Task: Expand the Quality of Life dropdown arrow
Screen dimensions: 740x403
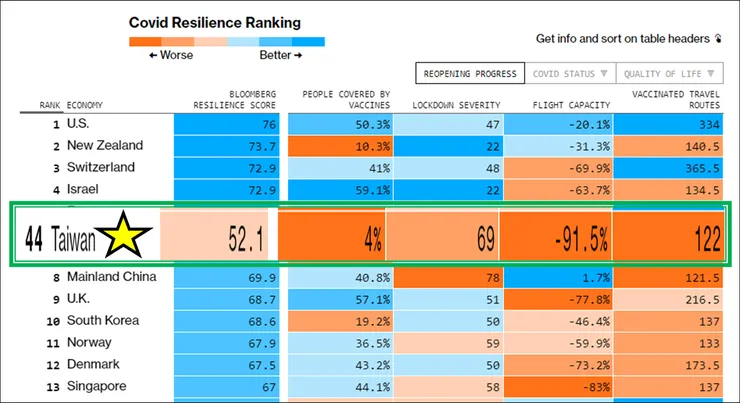Action: 710,74
